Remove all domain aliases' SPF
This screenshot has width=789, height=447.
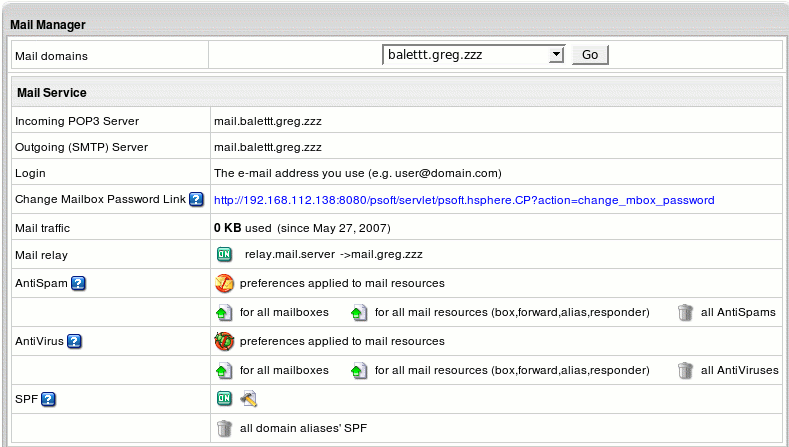click(224, 429)
